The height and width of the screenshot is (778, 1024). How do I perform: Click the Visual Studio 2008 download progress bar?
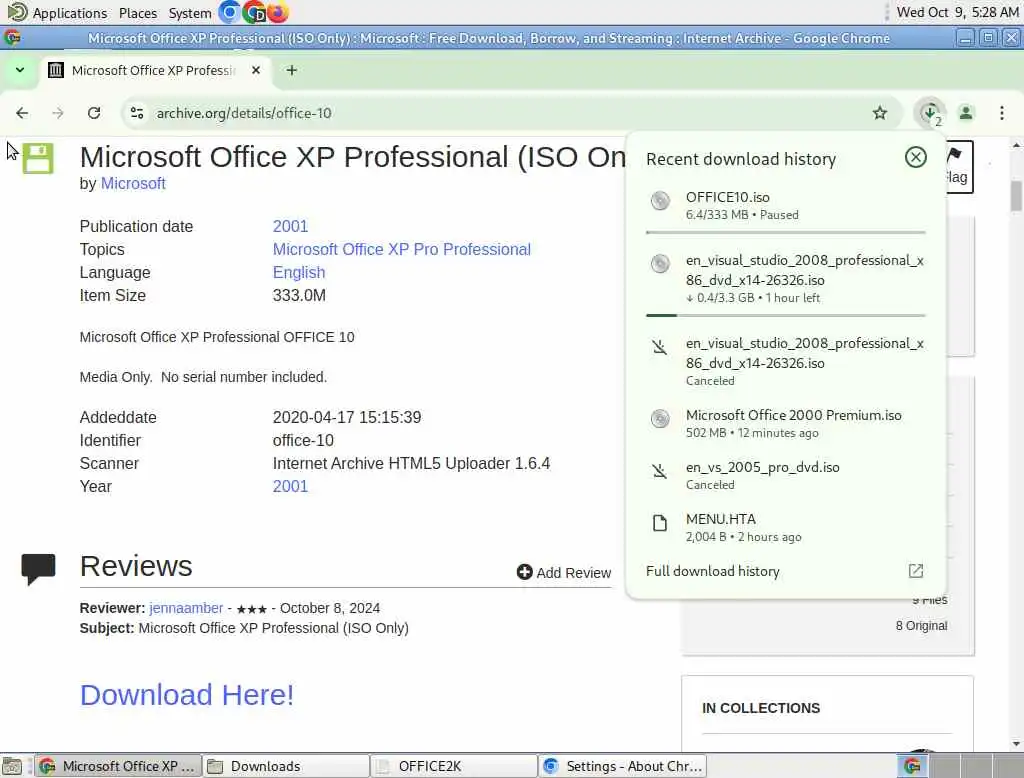click(786, 315)
